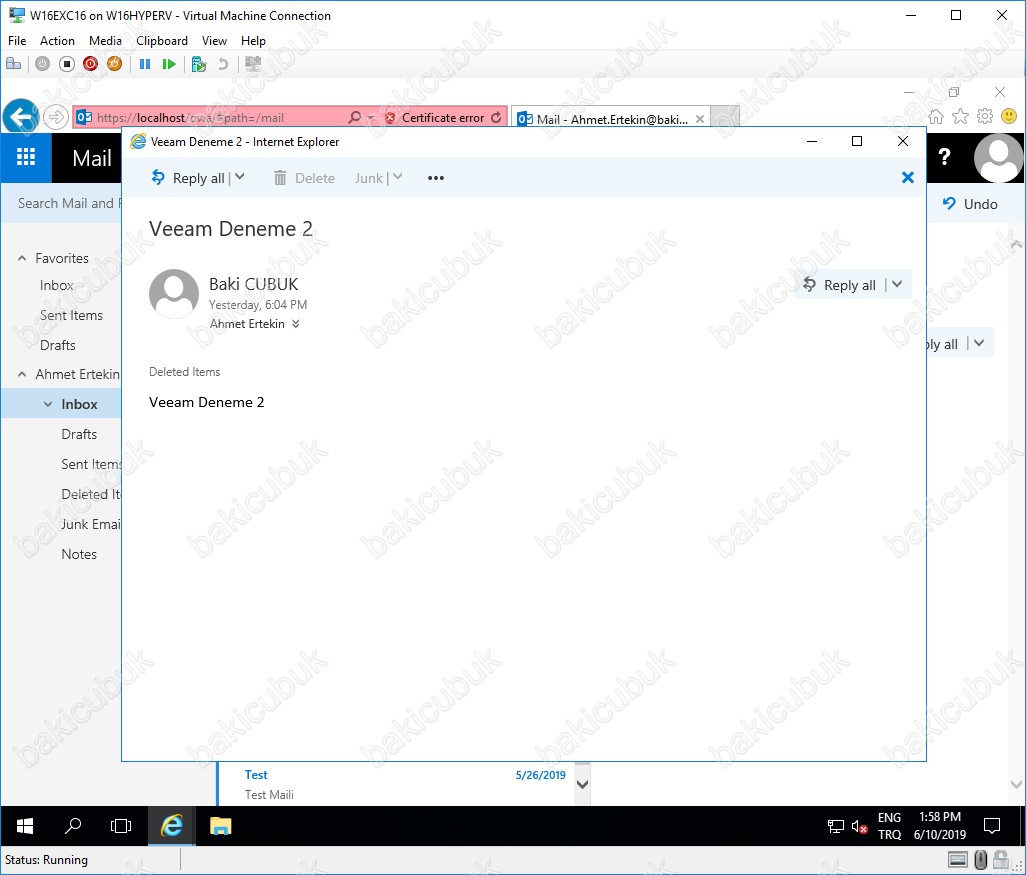This screenshot has height=875, width=1026.
Task: Click the down arrow below the message list
Action: click(x=582, y=784)
